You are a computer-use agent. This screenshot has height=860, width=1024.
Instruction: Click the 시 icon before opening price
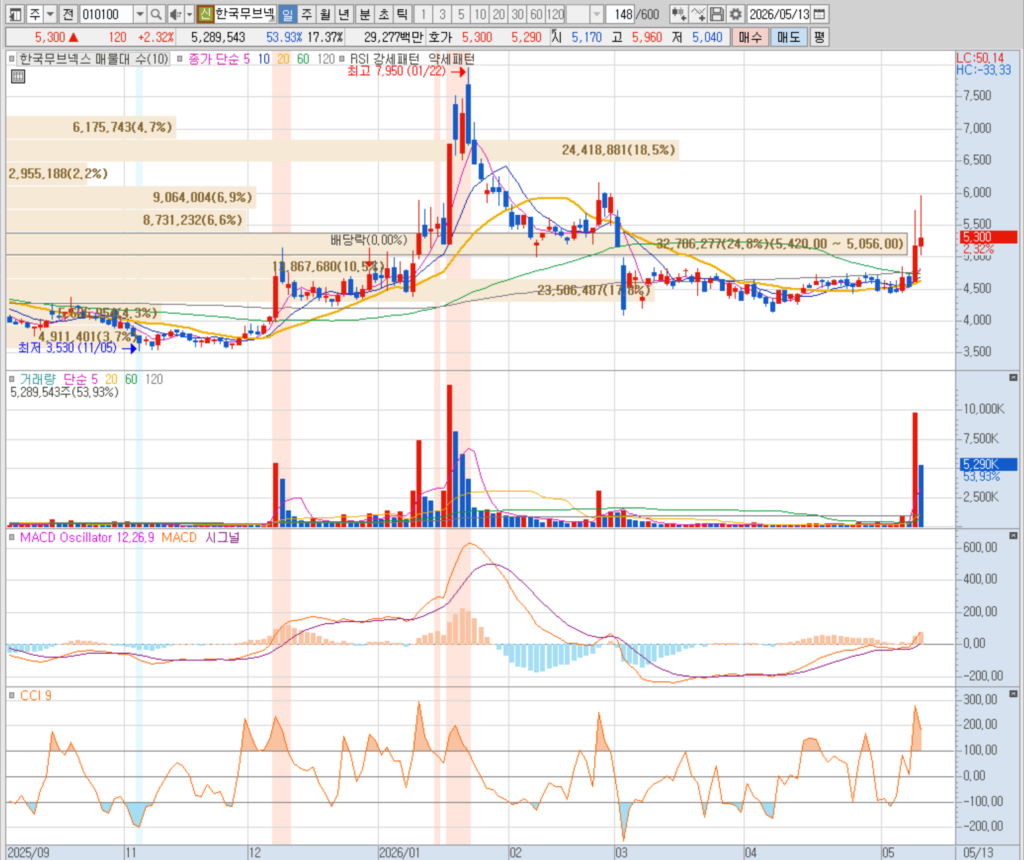pyautogui.click(x=556, y=37)
